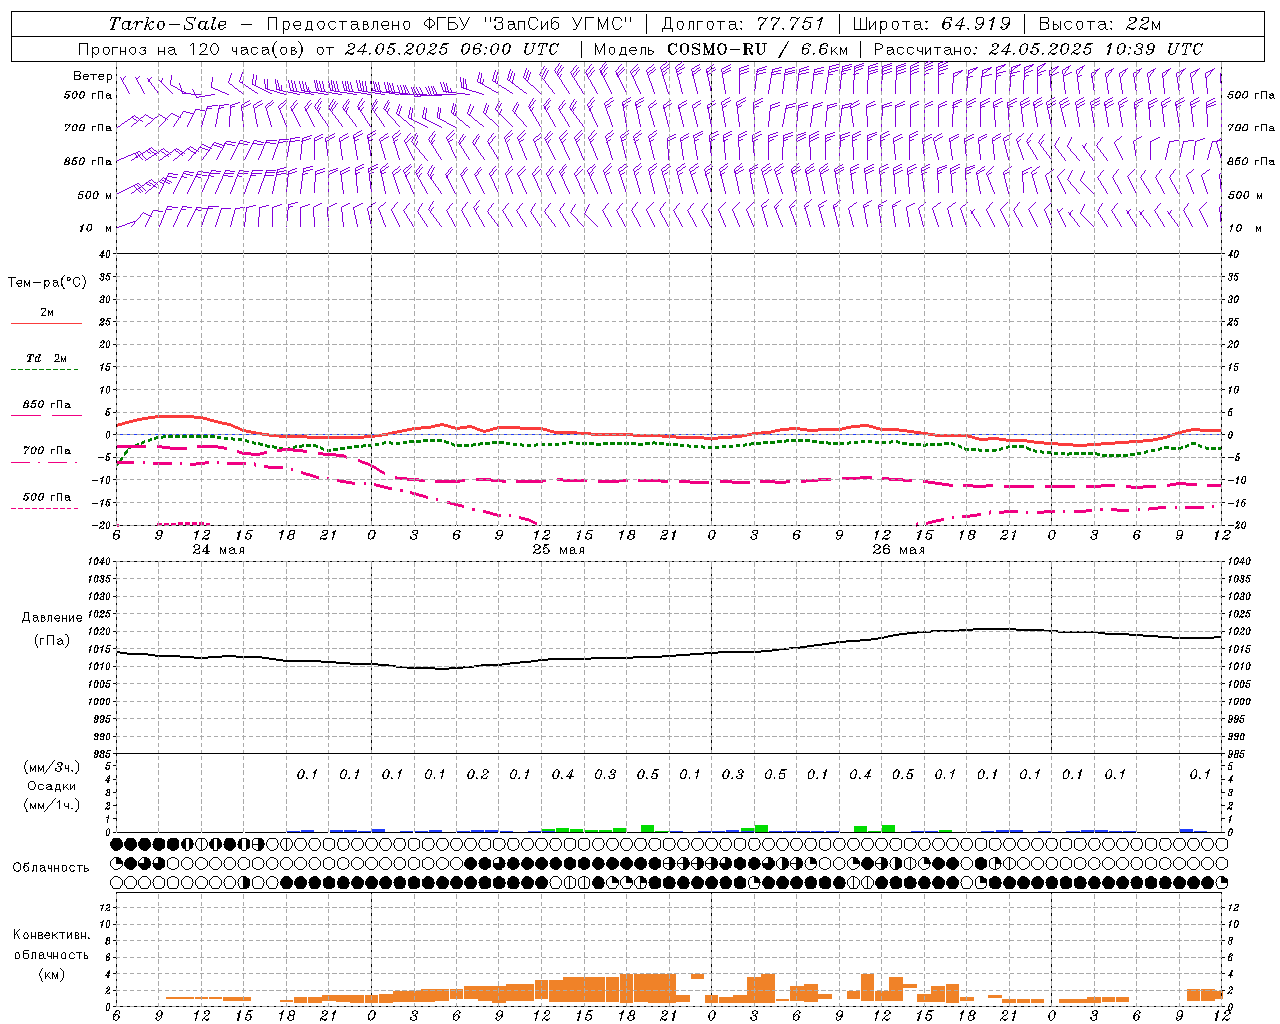
Task: Click the '24 мая' date label
Action: pyautogui.click(x=219, y=550)
